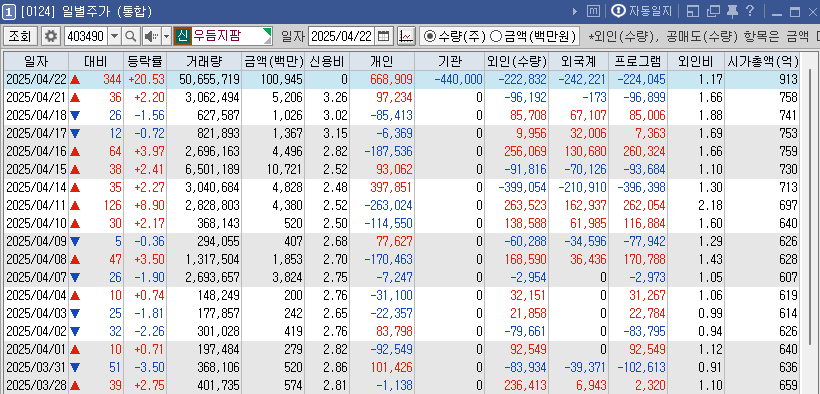The width and height of the screenshot is (820, 394).
Task: Select the 금액(백만원) radio button
Action: tap(496, 36)
